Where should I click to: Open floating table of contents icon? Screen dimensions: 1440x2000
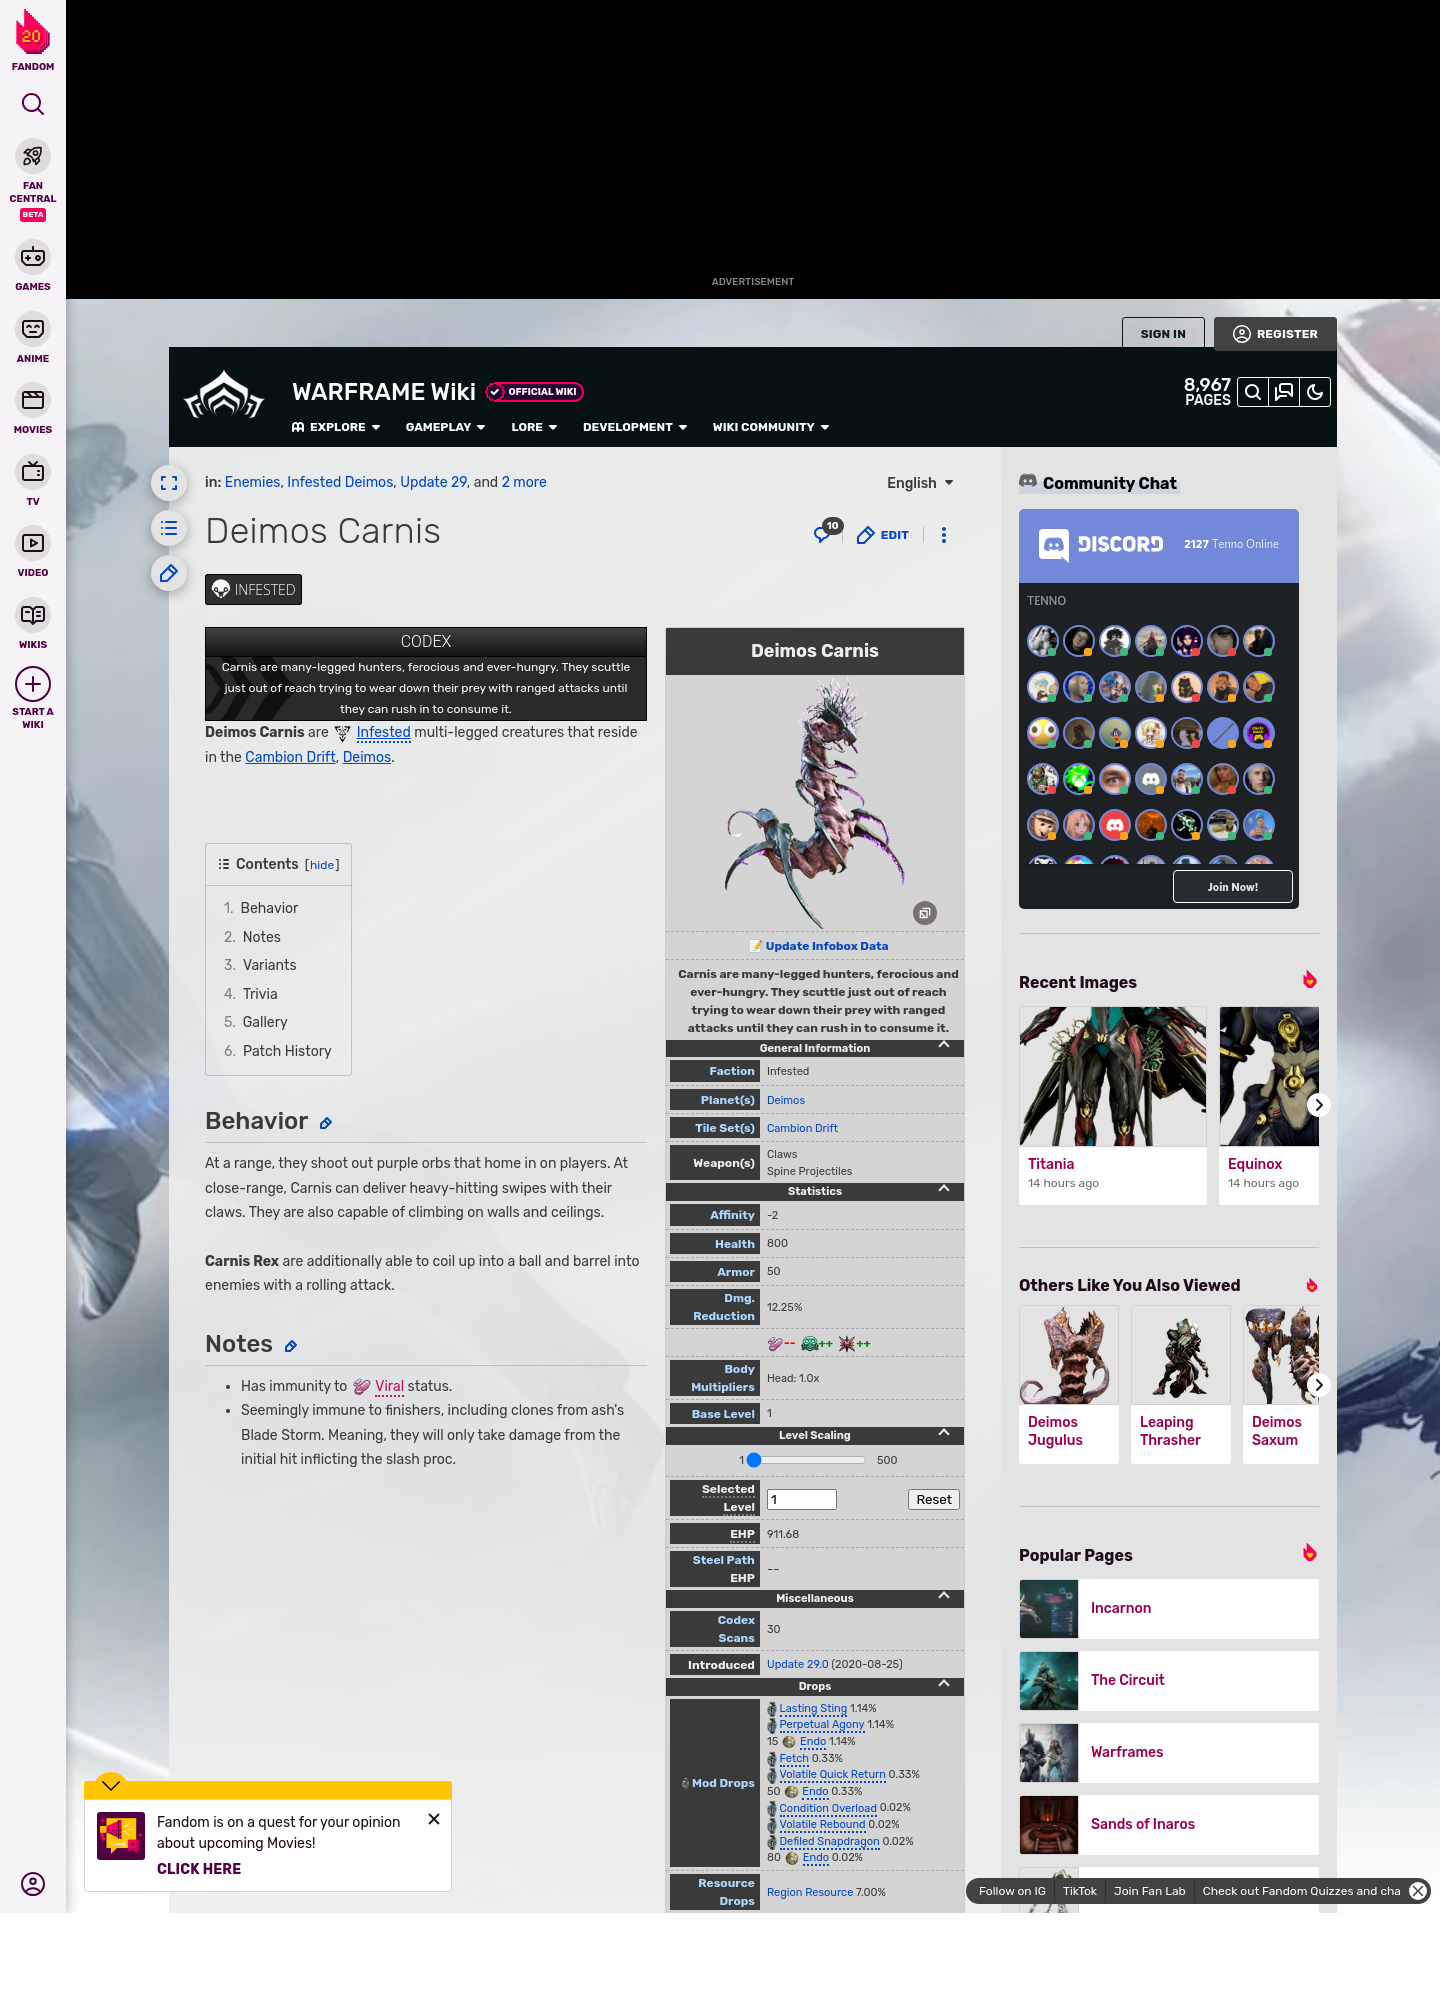pos(169,528)
